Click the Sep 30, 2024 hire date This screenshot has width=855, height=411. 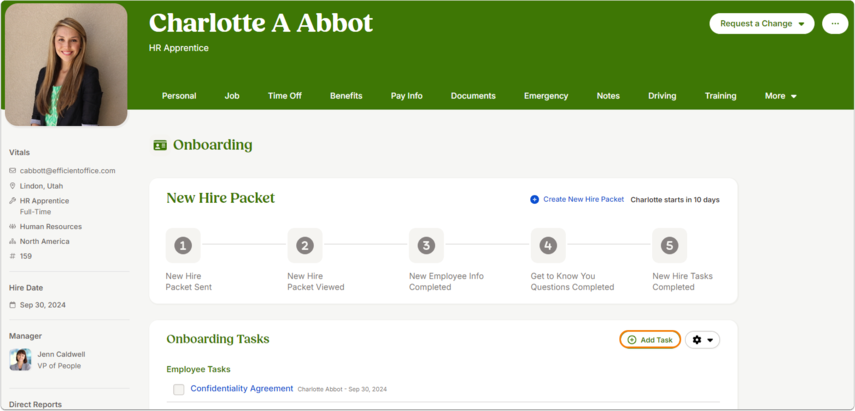[x=43, y=305]
